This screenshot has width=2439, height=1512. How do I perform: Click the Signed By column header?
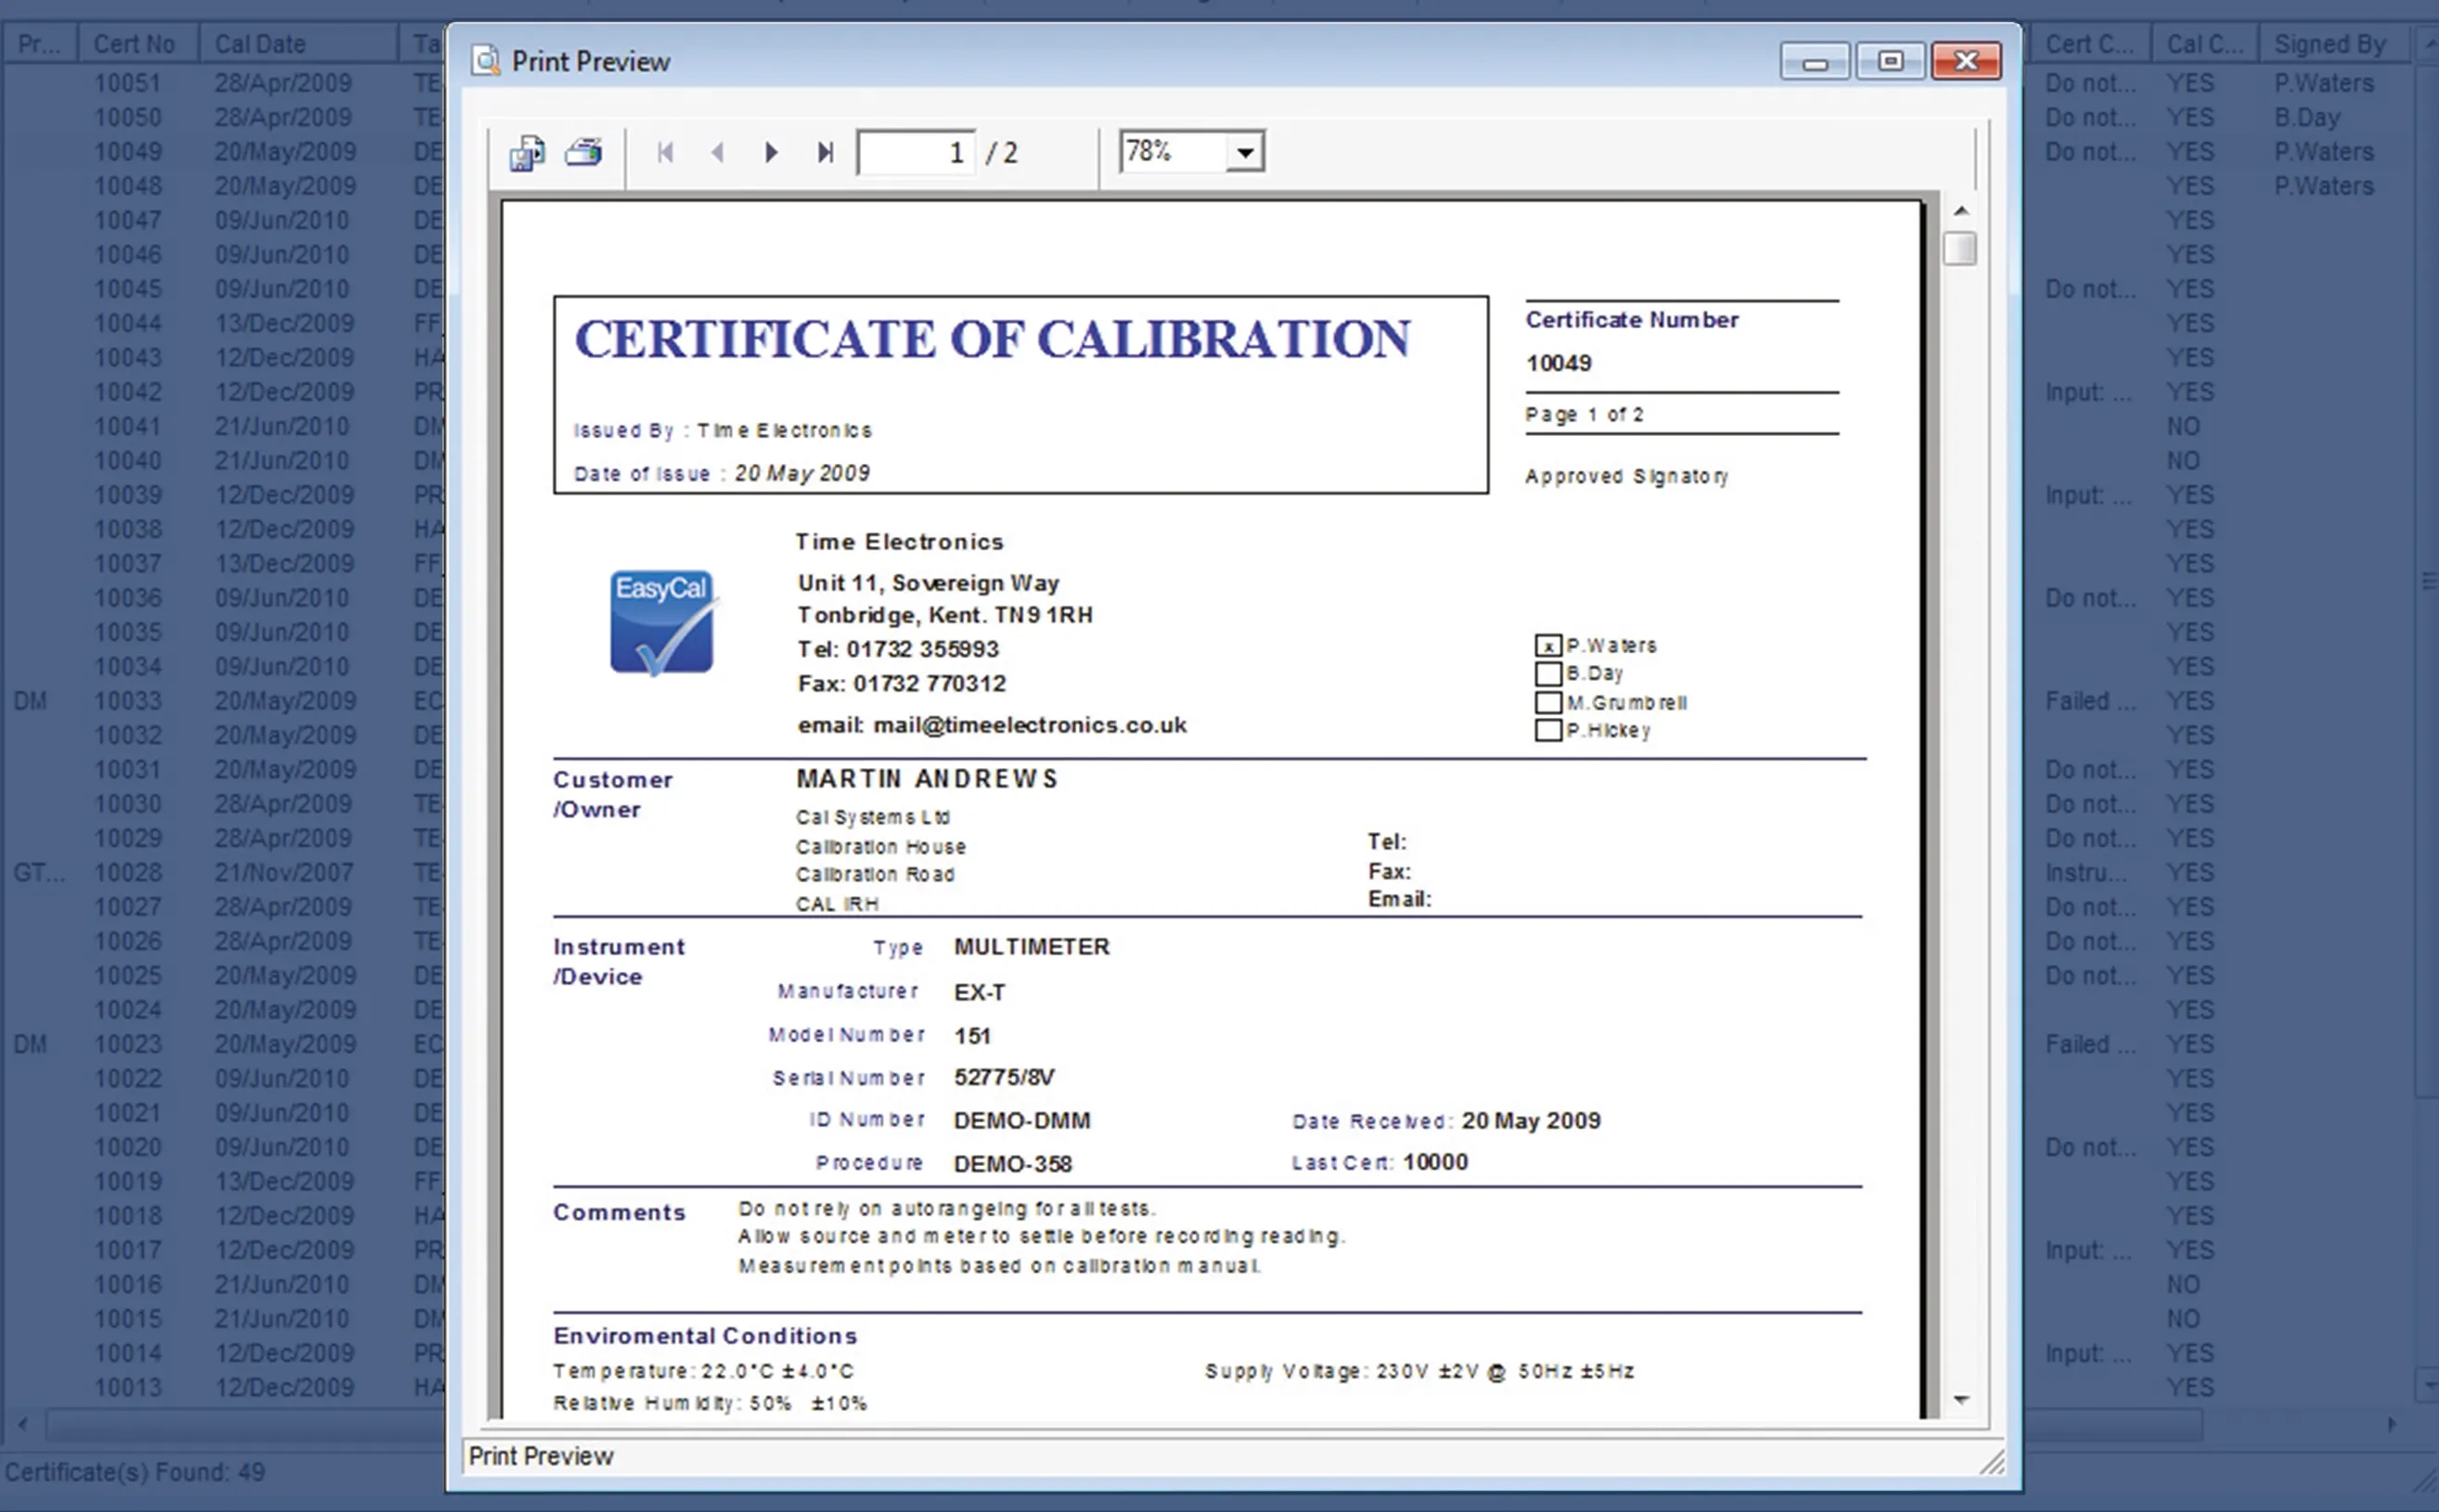2329,44
